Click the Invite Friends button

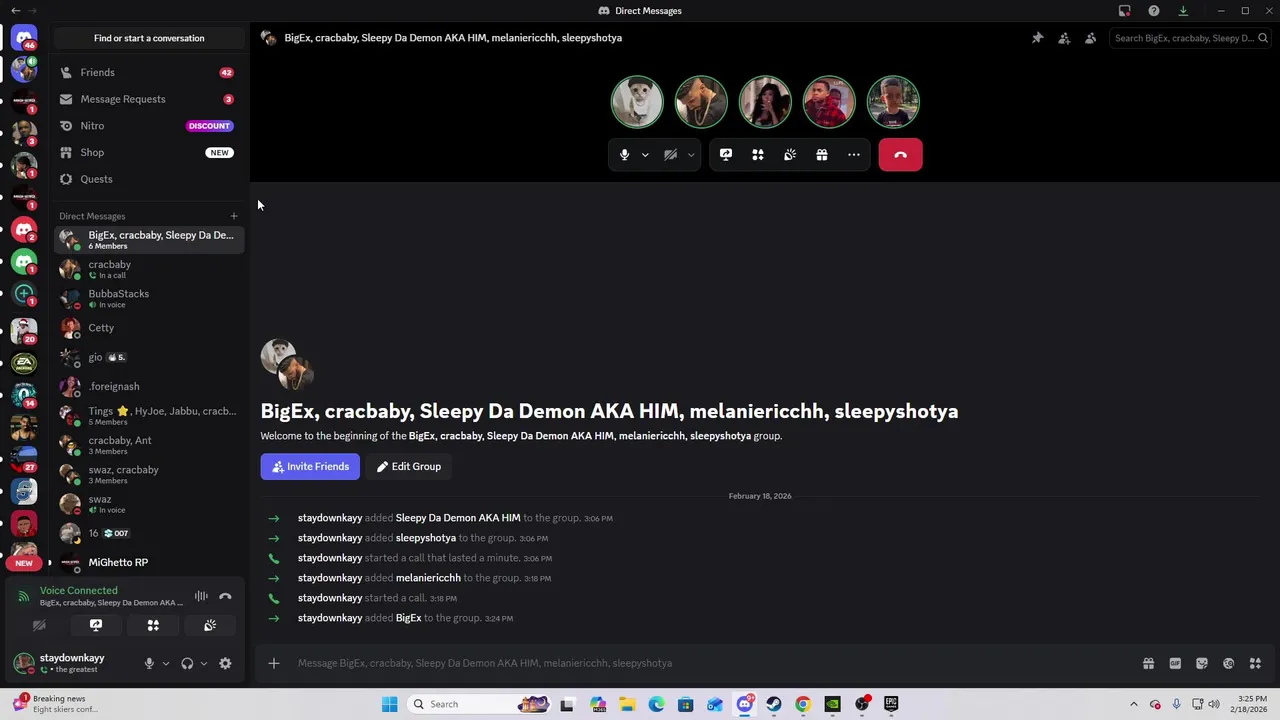click(x=310, y=467)
